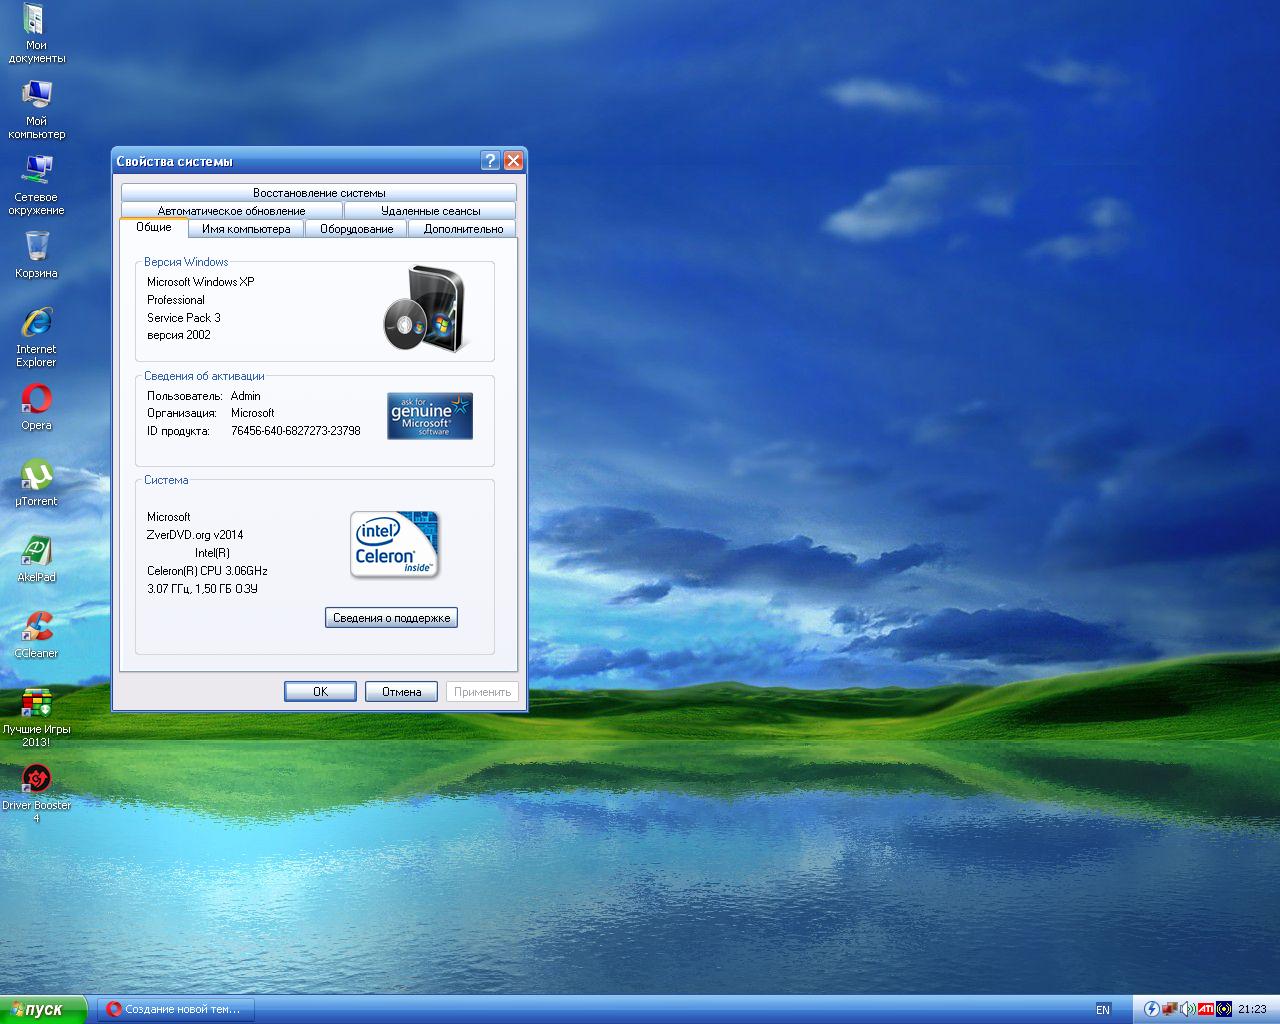Select the Автоматическое обновление tab

[x=231, y=211]
